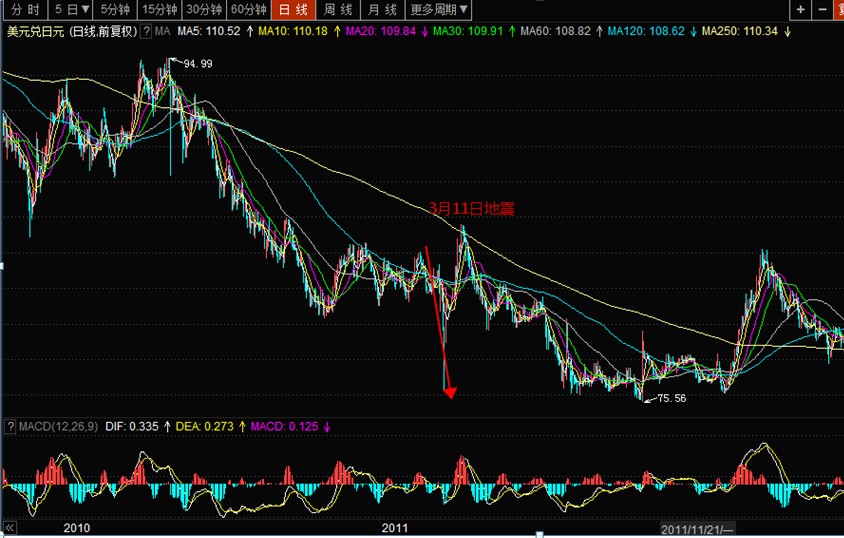Choose the 30分钟 period button
The image size is (844, 538).
click(204, 10)
